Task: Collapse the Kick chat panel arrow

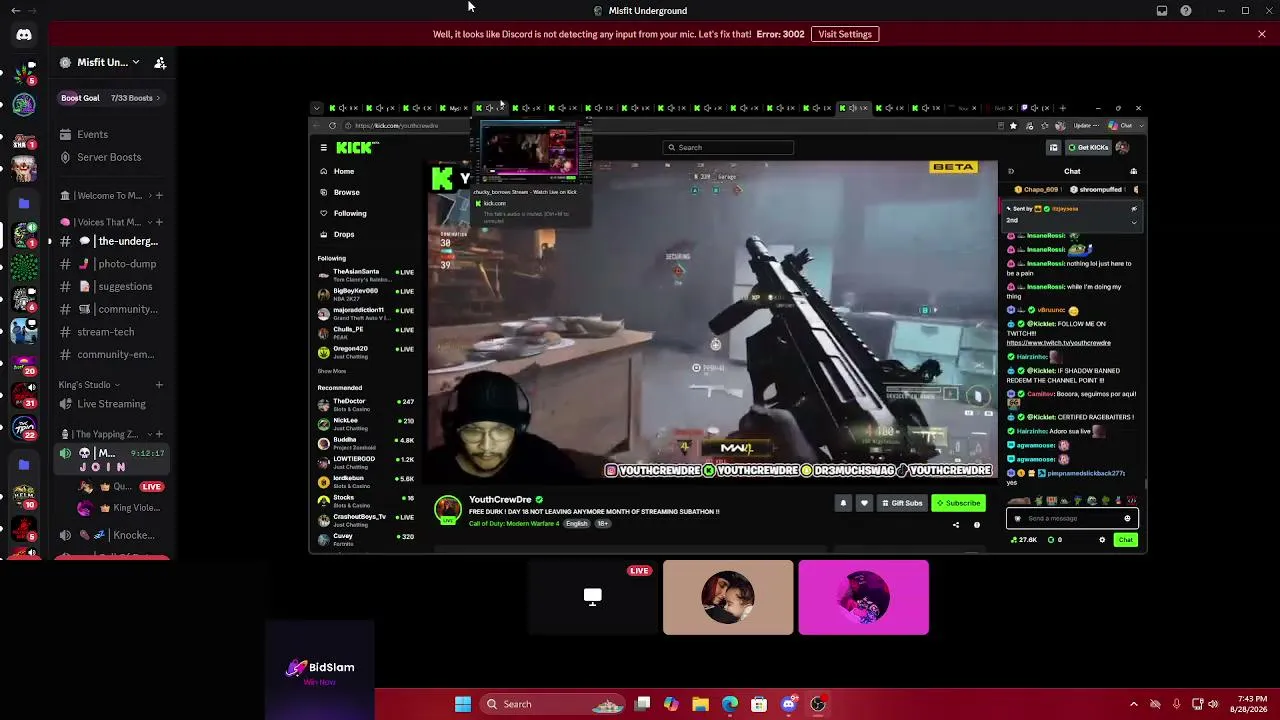Action: (1010, 171)
